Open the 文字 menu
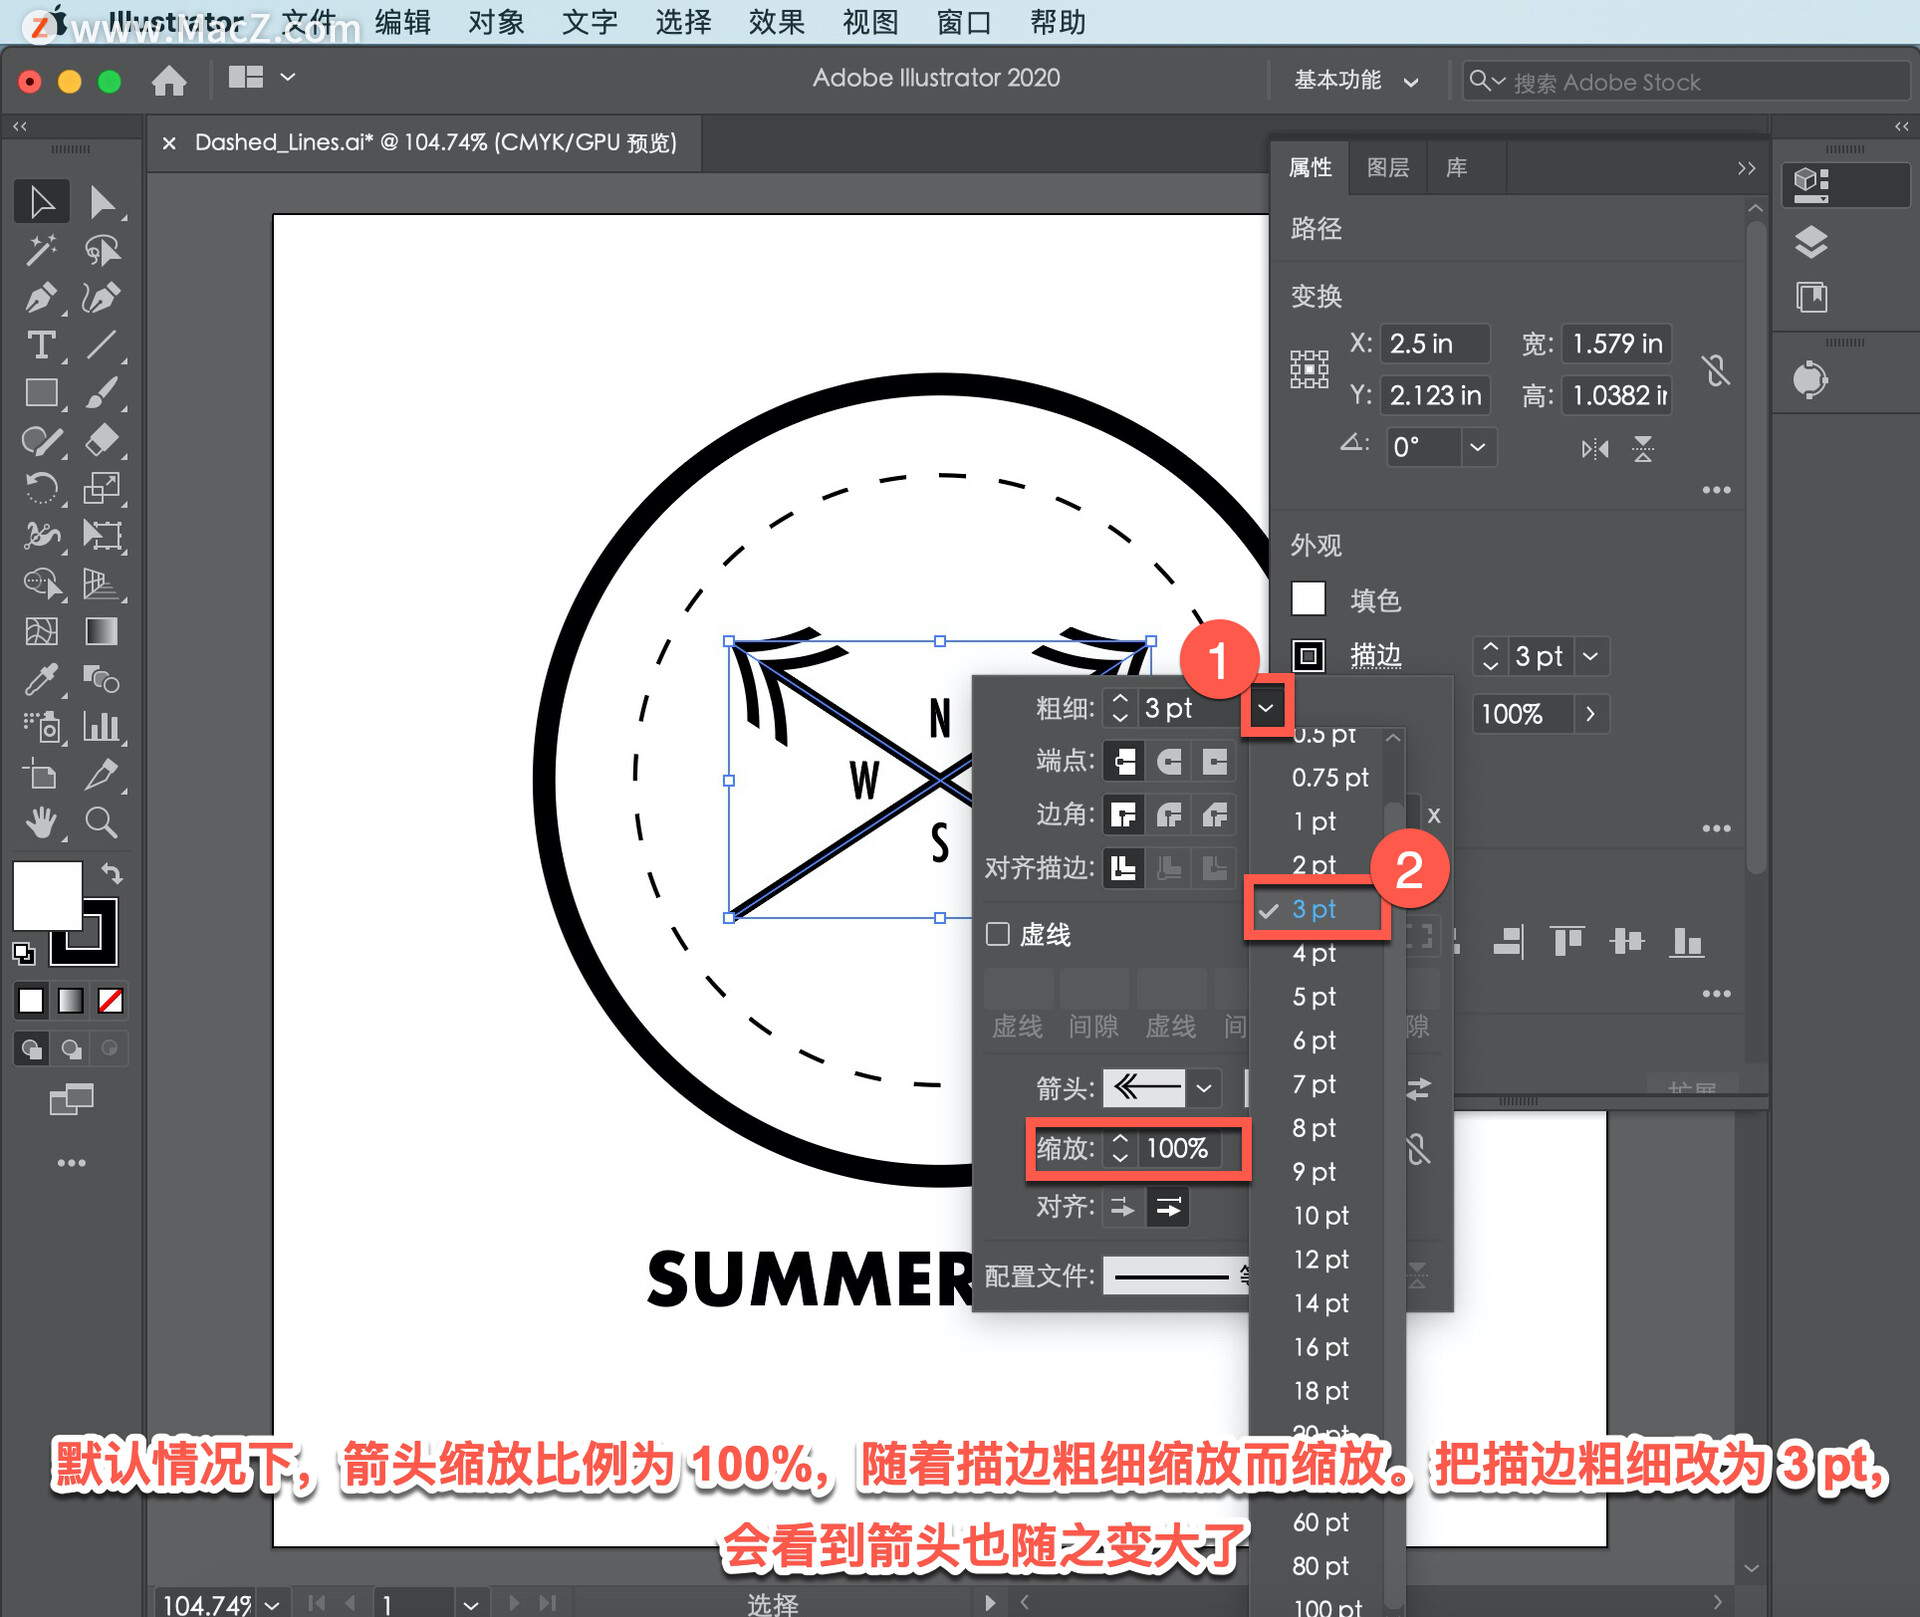 coord(590,22)
